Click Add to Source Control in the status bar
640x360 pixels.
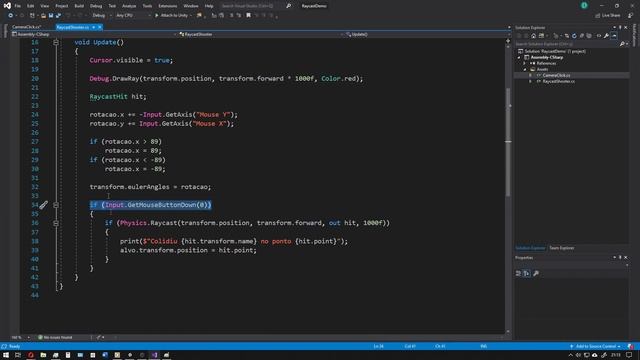[596, 346]
